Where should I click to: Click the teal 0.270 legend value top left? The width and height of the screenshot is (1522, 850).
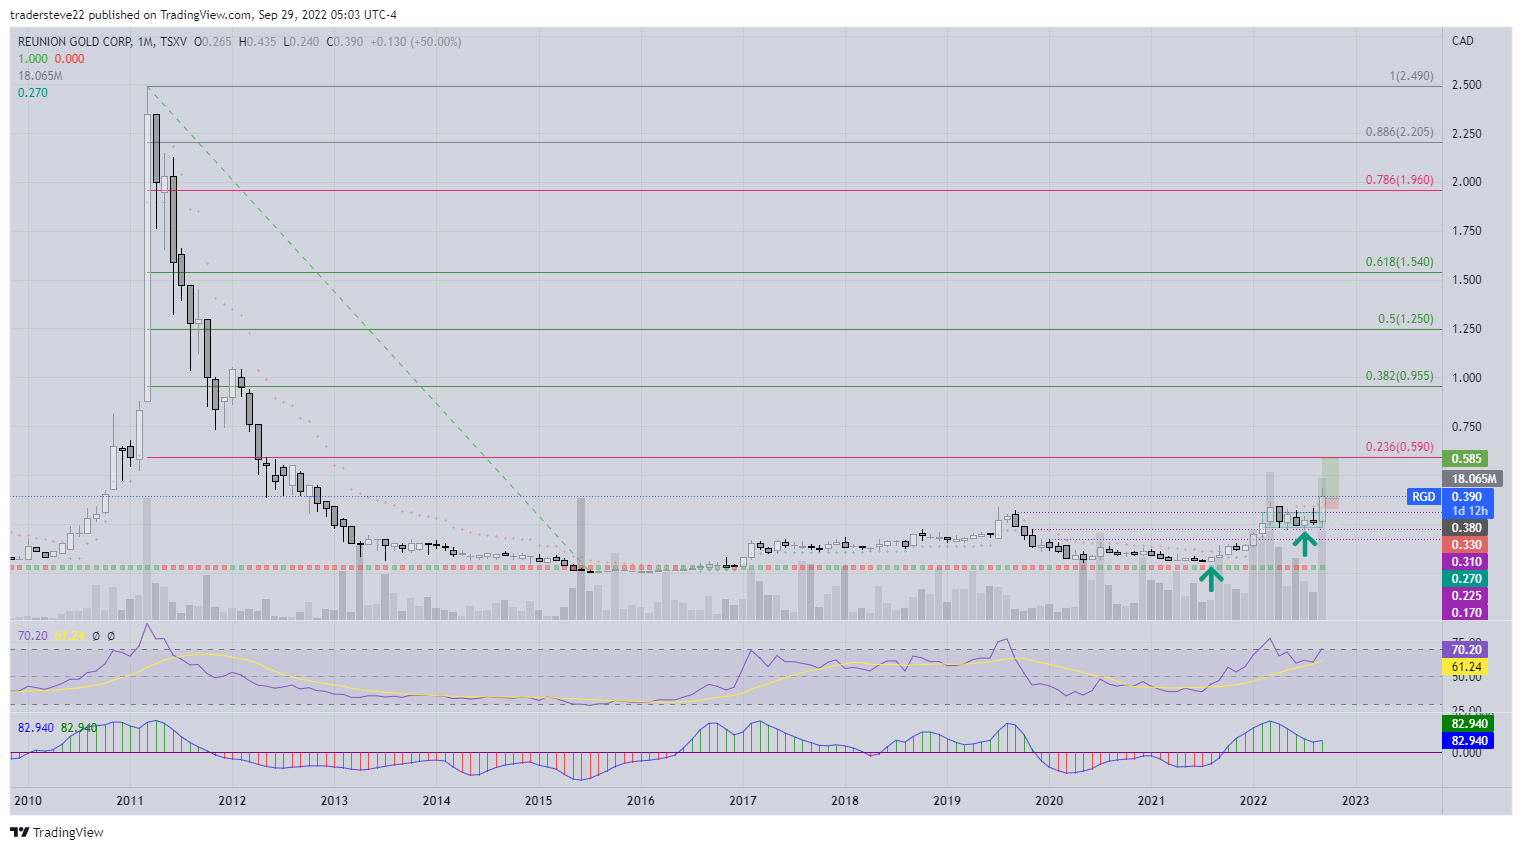[x=33, y=93]
